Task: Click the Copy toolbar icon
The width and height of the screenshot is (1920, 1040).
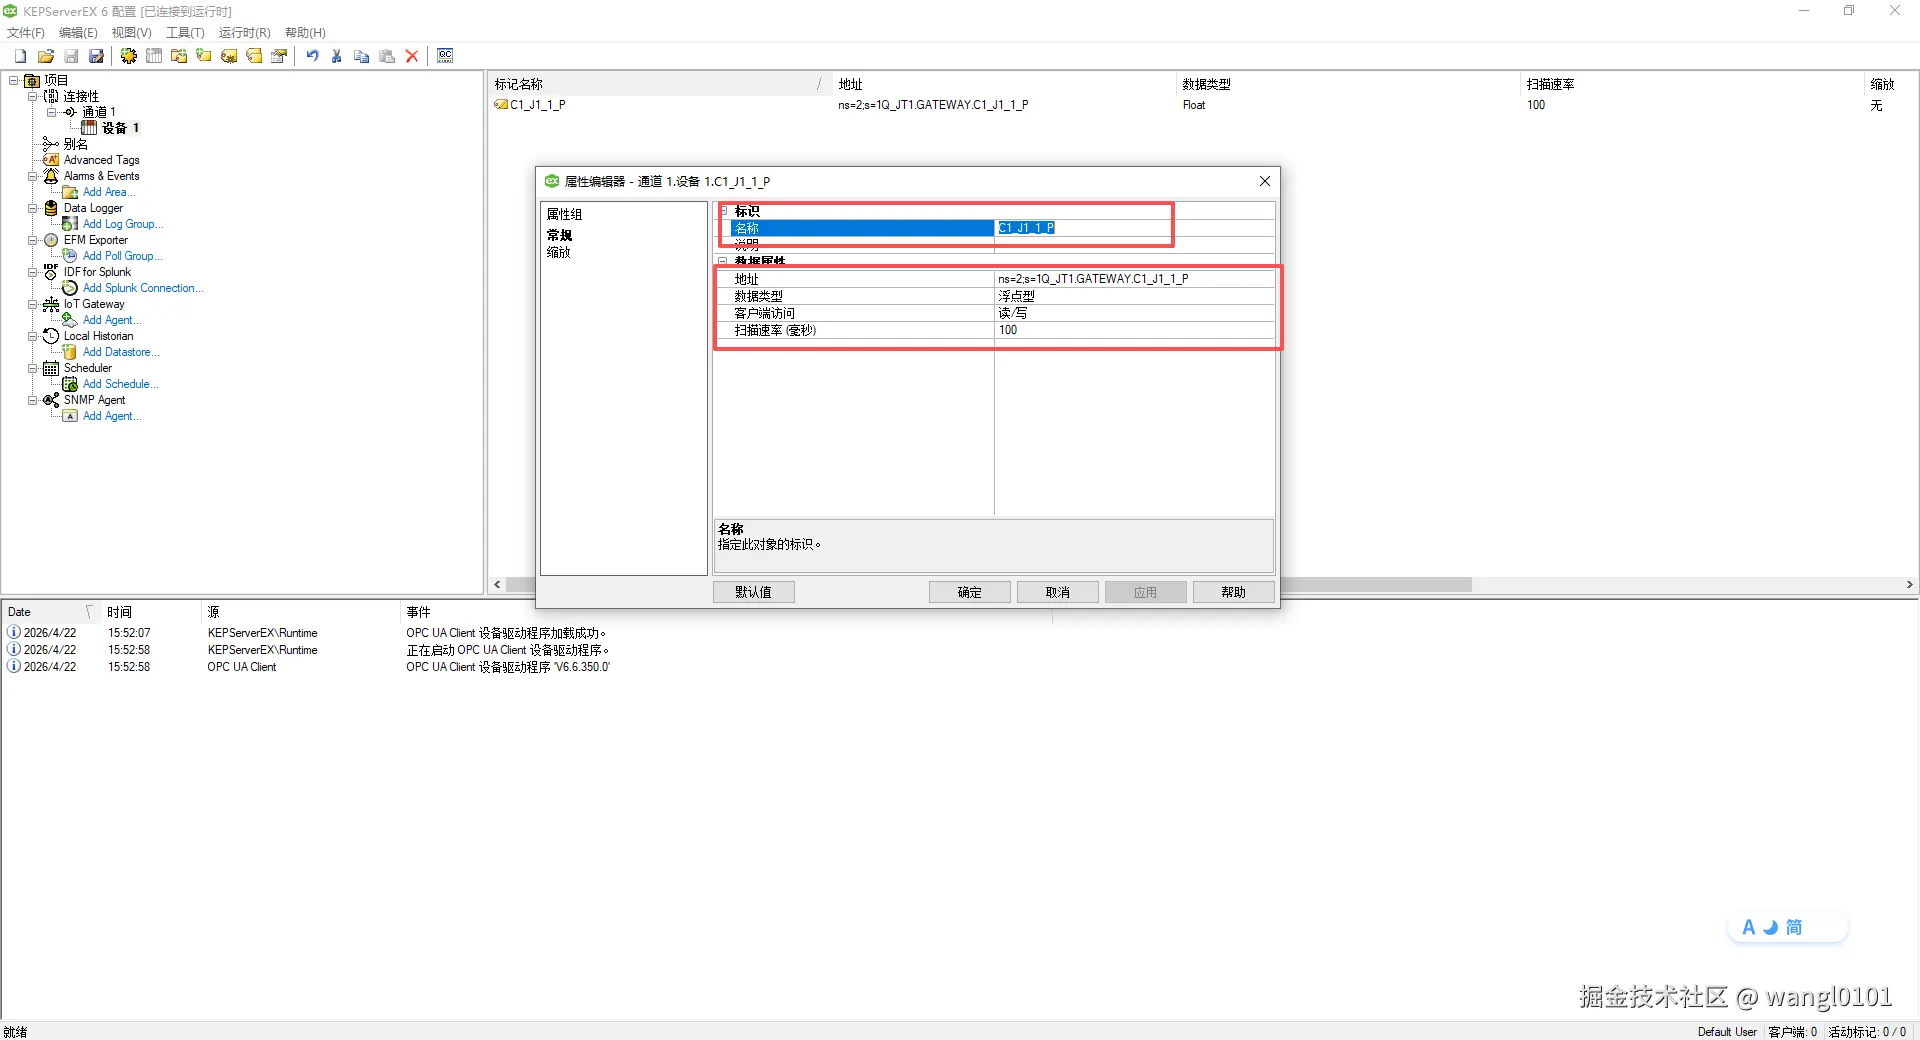Action: tap(362, 56)
